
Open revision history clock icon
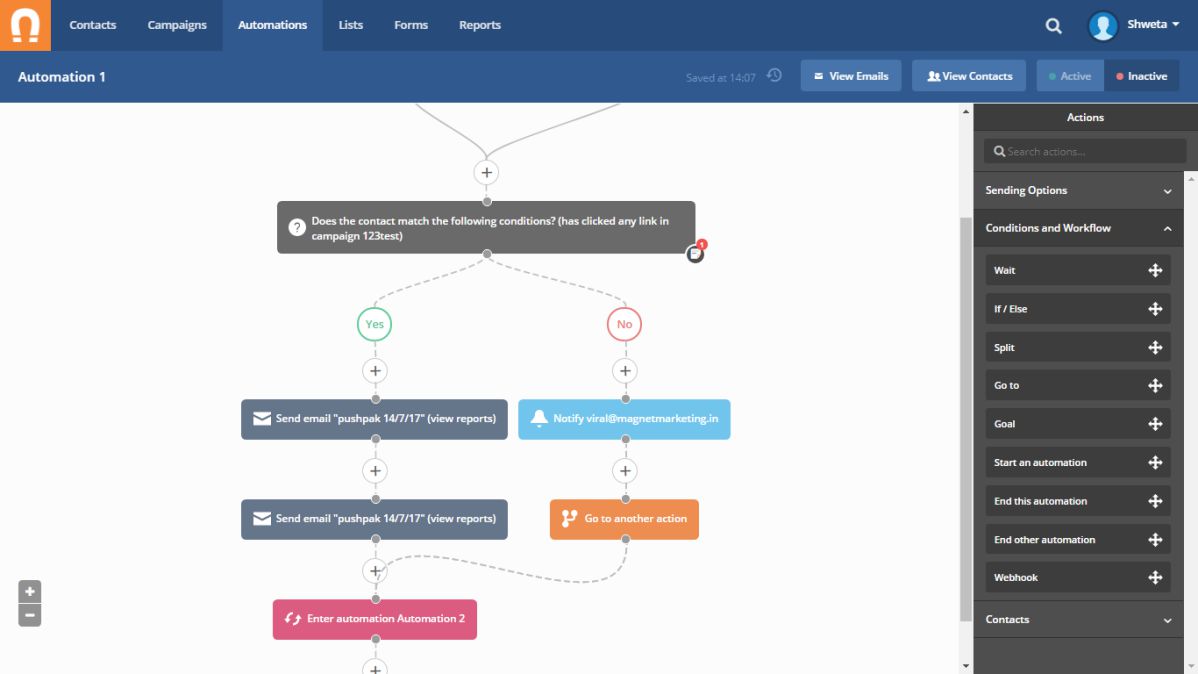tap(774, 76)
